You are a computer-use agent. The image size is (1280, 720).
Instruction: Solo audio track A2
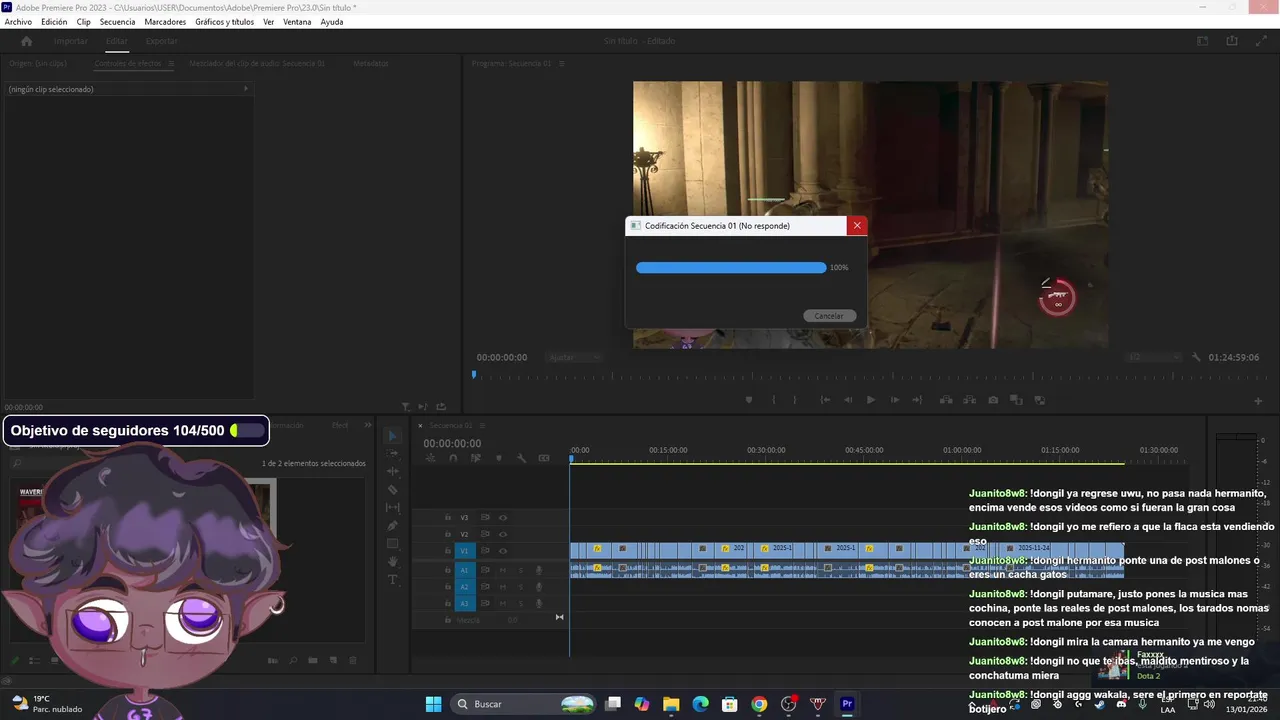click(520, 587)
